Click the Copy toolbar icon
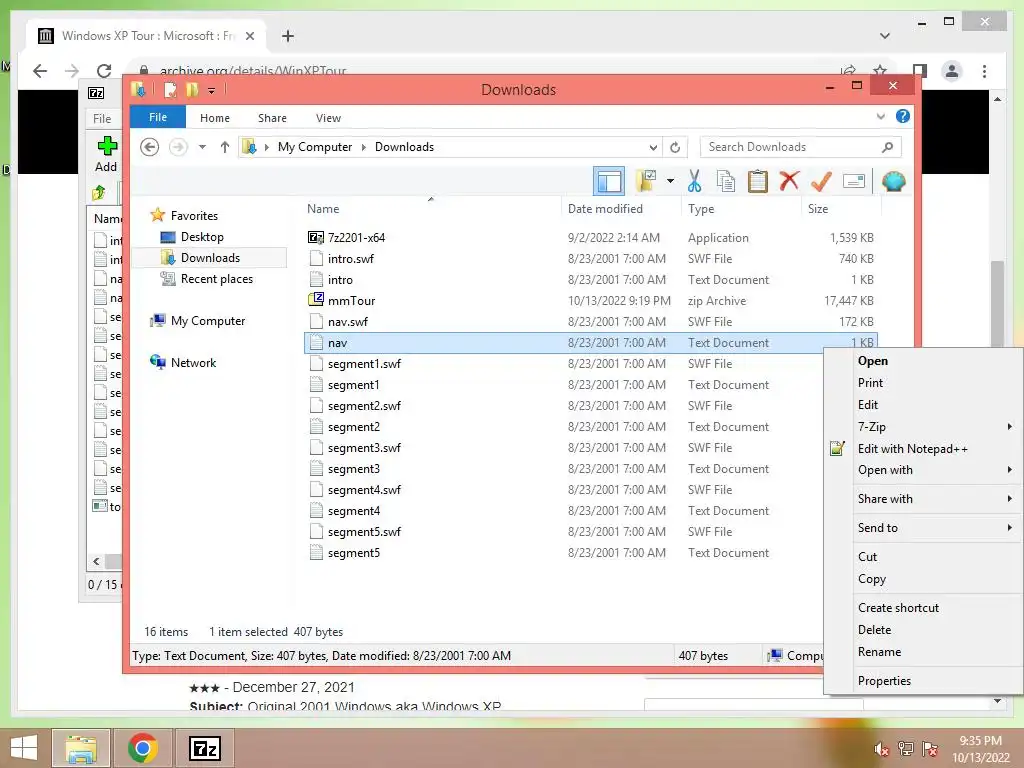1024x768 pixels. pos(726,181)
